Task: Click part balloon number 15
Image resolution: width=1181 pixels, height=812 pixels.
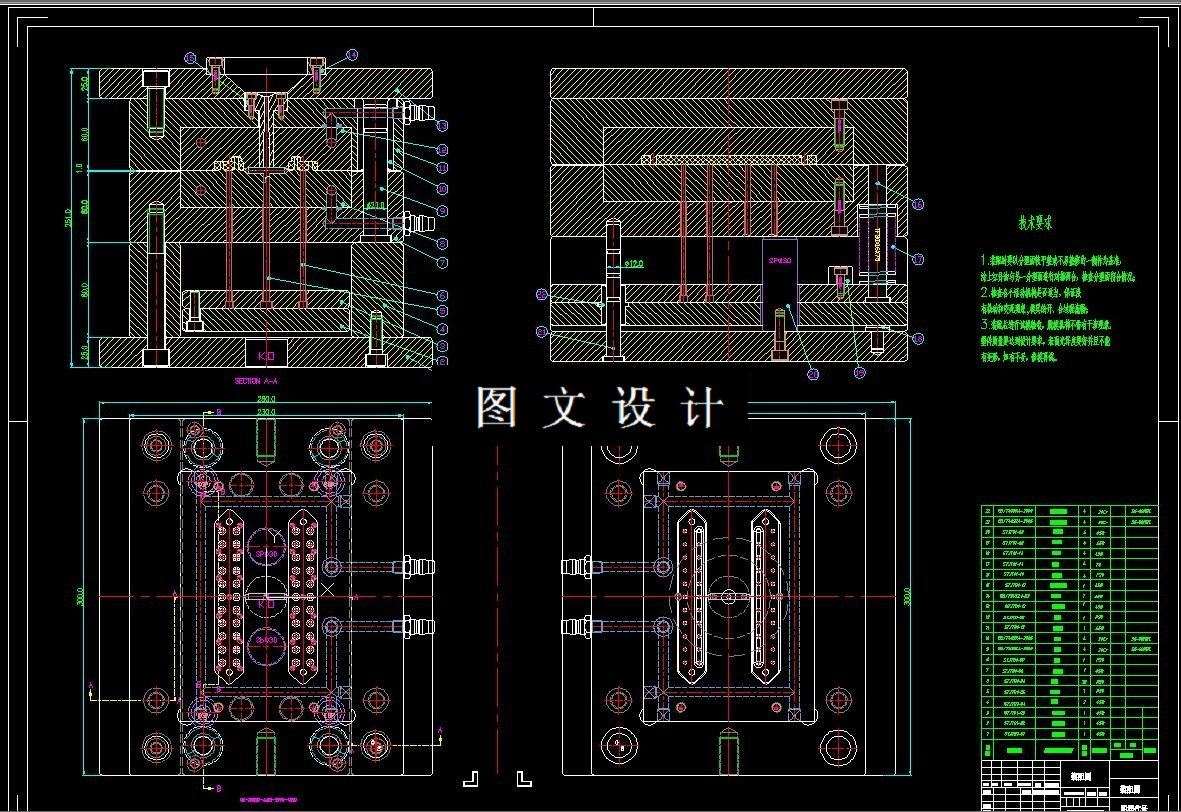Action: click(190, 58)
